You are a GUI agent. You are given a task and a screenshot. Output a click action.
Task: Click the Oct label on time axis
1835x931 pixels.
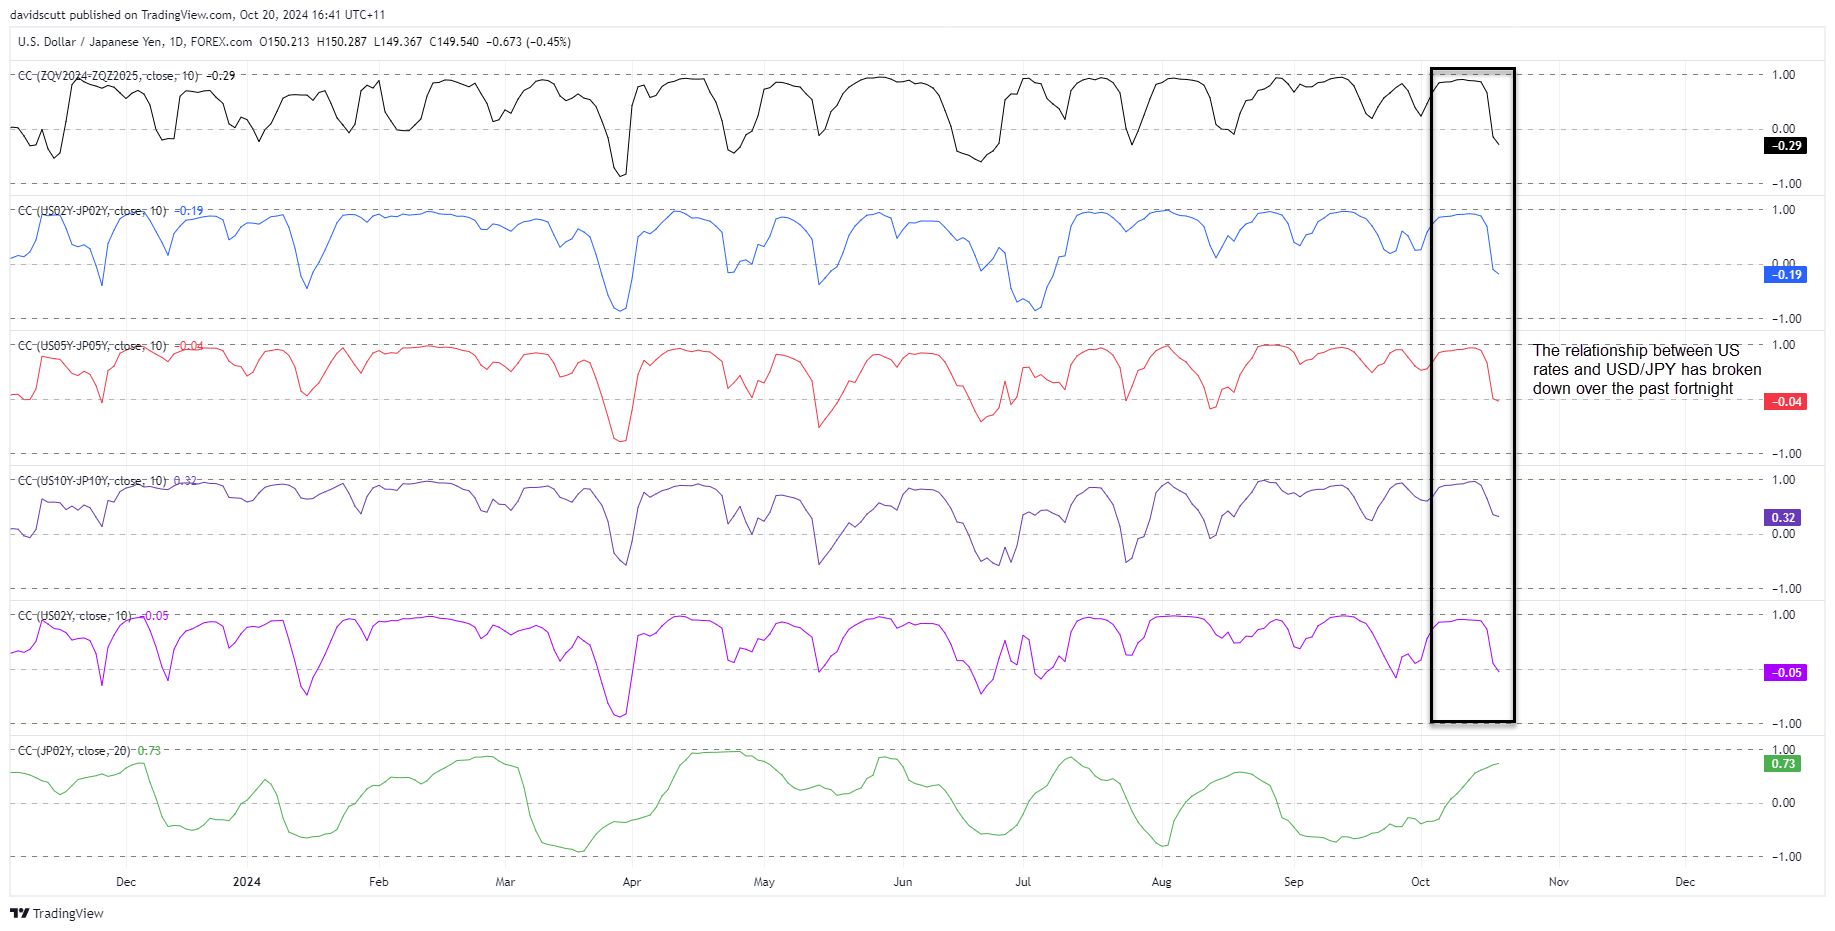[x=1421, y=882]
